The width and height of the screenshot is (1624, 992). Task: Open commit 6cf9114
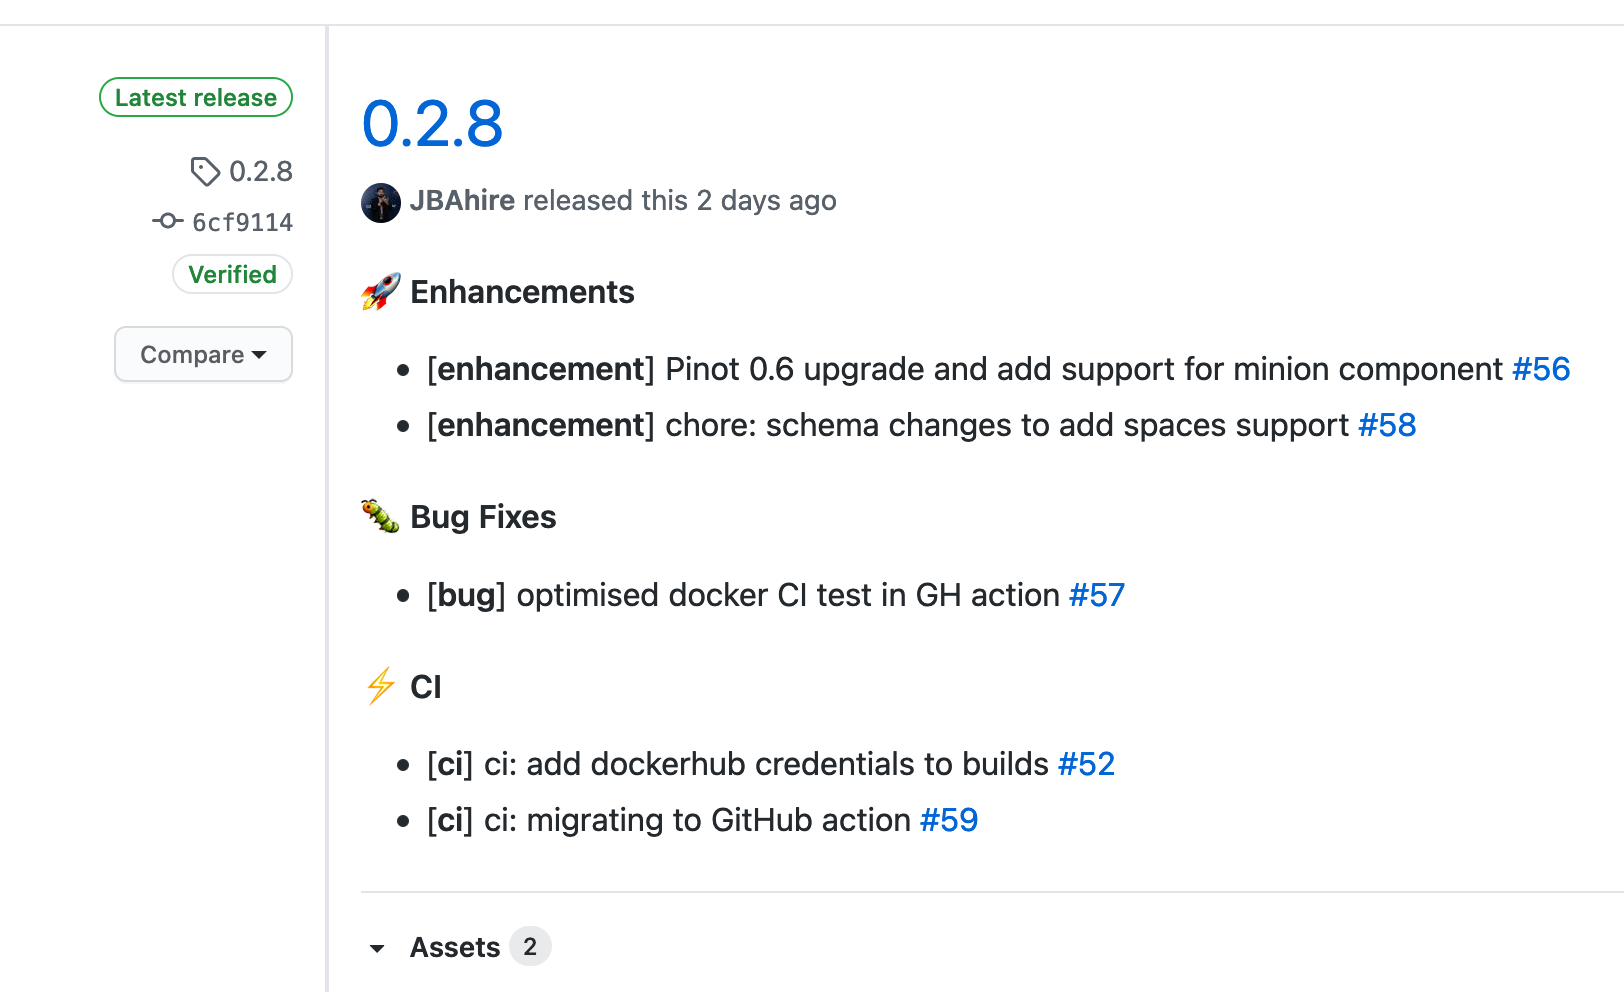242,222
